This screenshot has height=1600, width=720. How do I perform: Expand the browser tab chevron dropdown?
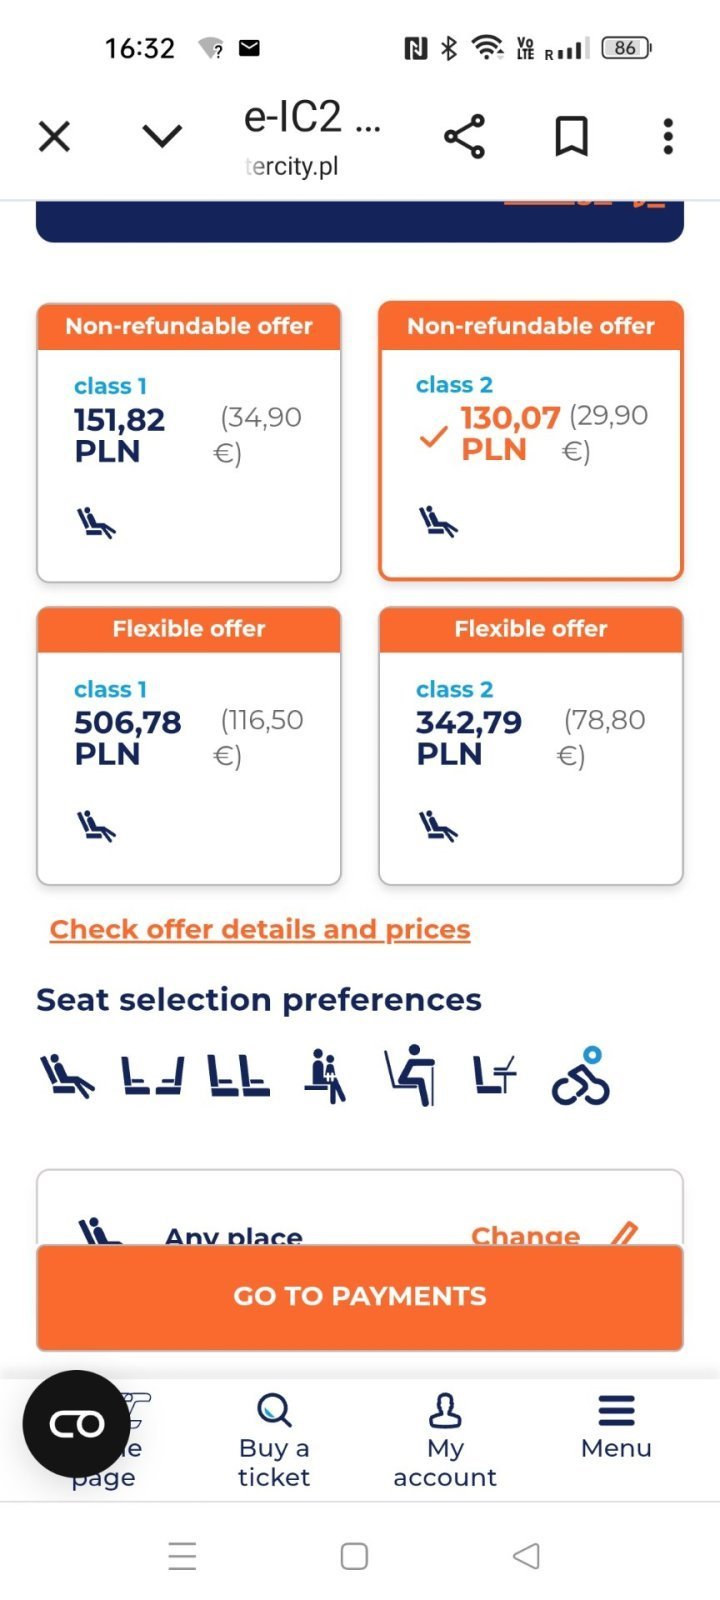tap(162, 136)
